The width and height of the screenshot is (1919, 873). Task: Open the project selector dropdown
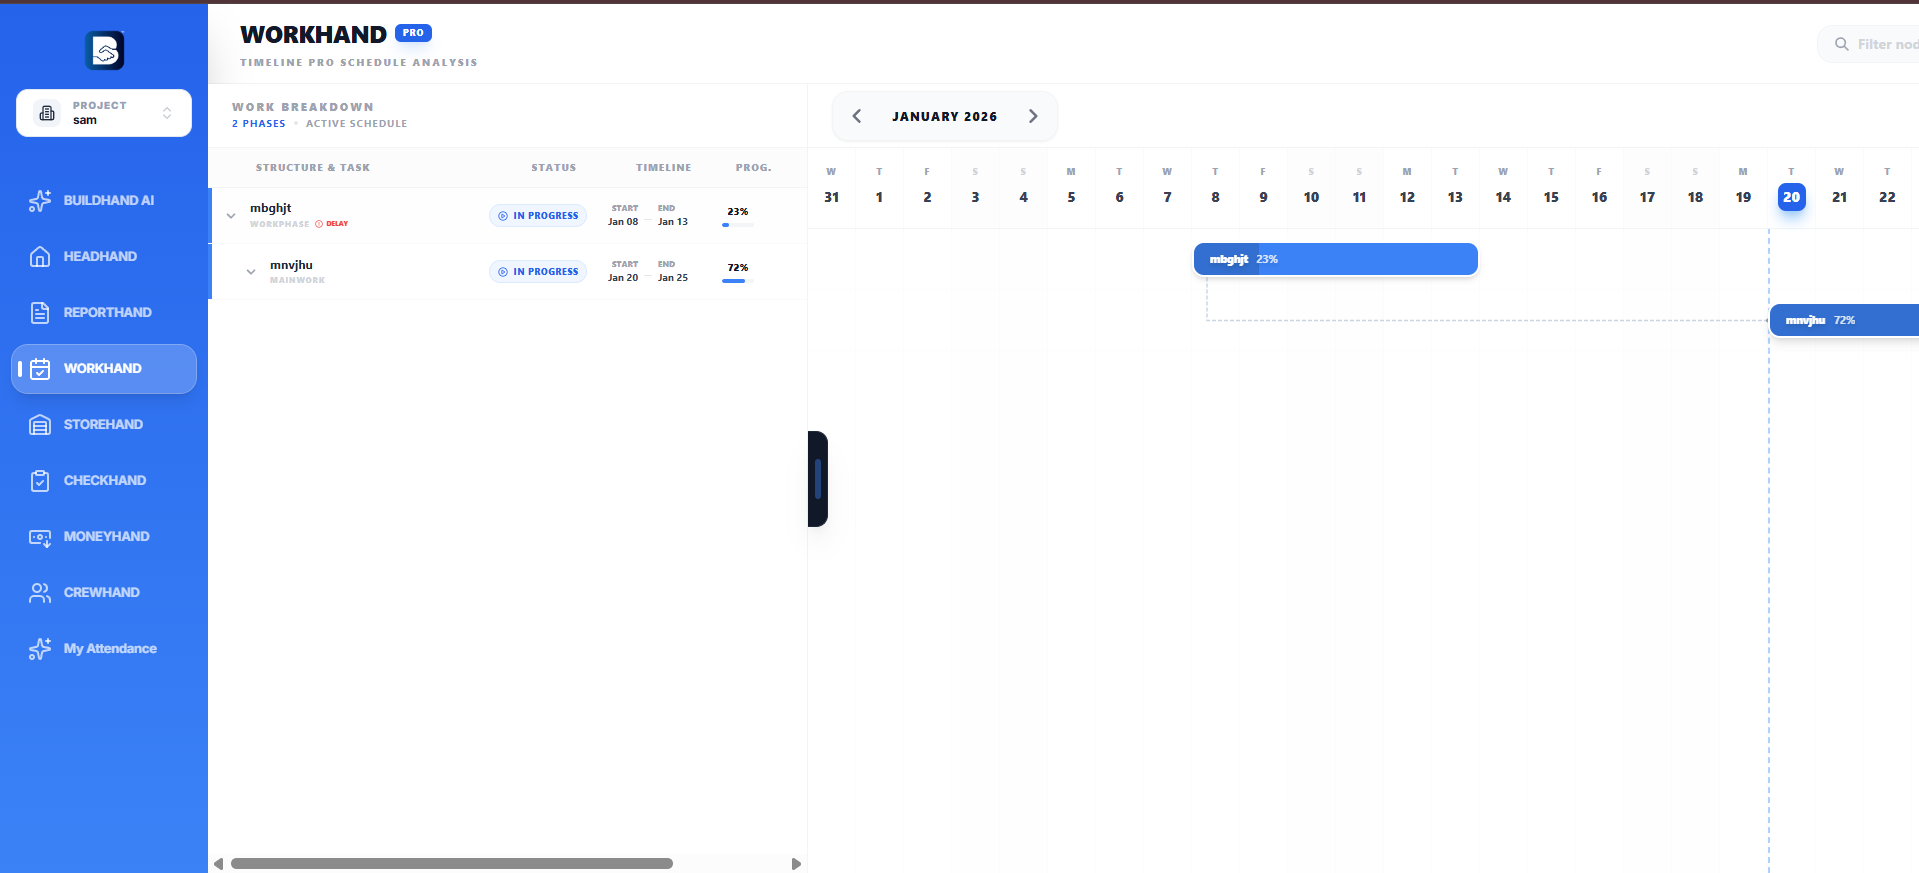(x=104, y=113)
